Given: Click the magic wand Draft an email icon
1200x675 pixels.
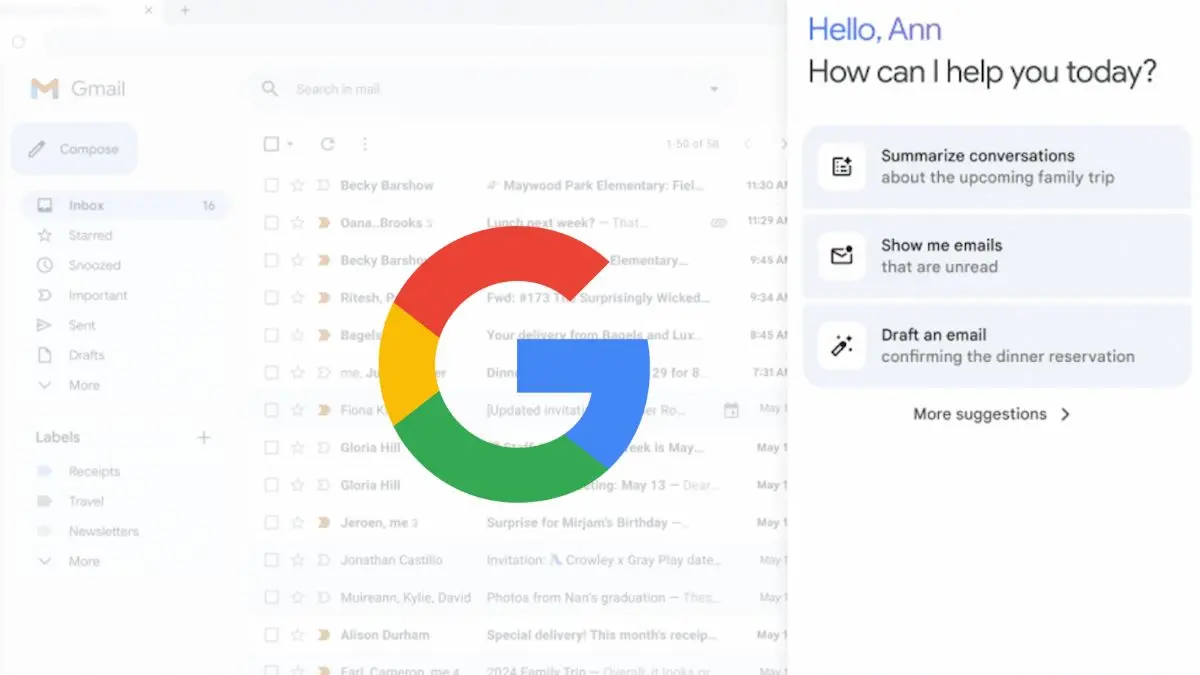Looking at the screenshot, I should tap(842, 346).
